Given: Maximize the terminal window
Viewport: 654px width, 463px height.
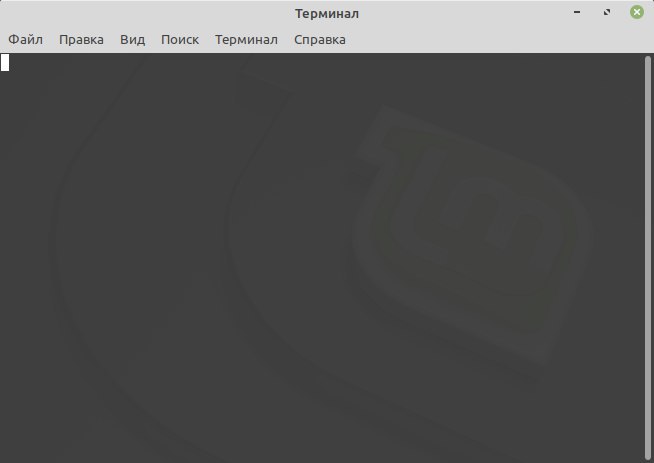Looking at the screenshot, I should tap(607, 13).
